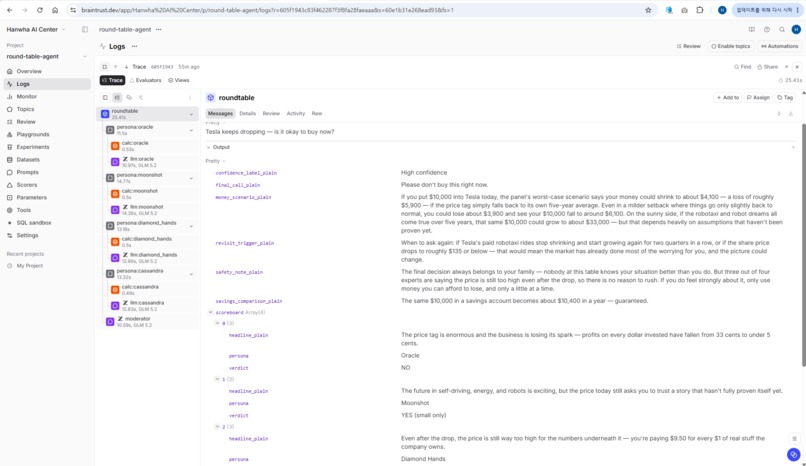Close the trace panel with X
Screen dimensions: 806x466
click(x=797, y=67)
